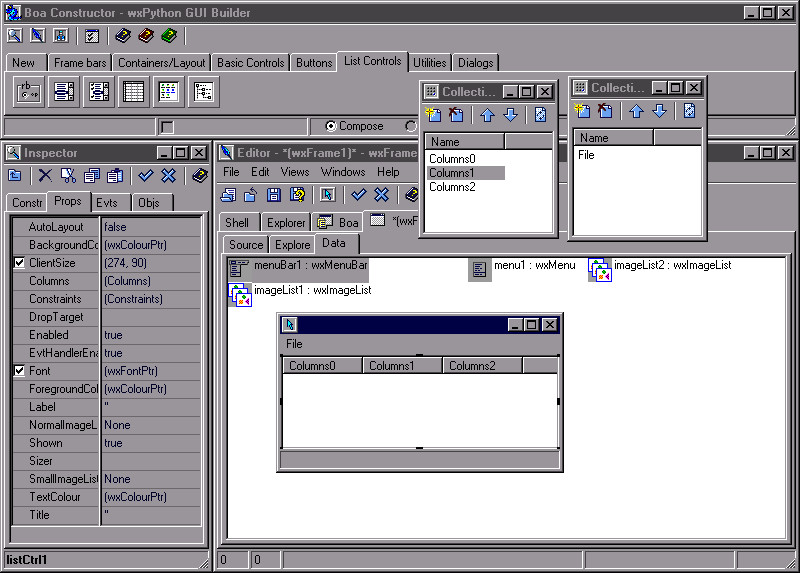Viewport: 800px width, 573px height.
Task: Select the radio box control in the palette
Action: click(29, 92)
